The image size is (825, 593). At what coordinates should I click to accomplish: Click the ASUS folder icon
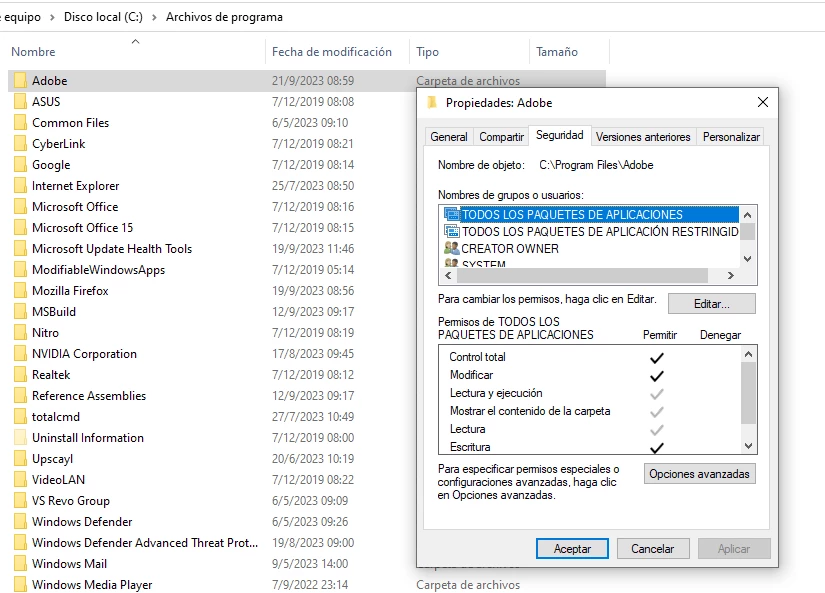(20, 102)
